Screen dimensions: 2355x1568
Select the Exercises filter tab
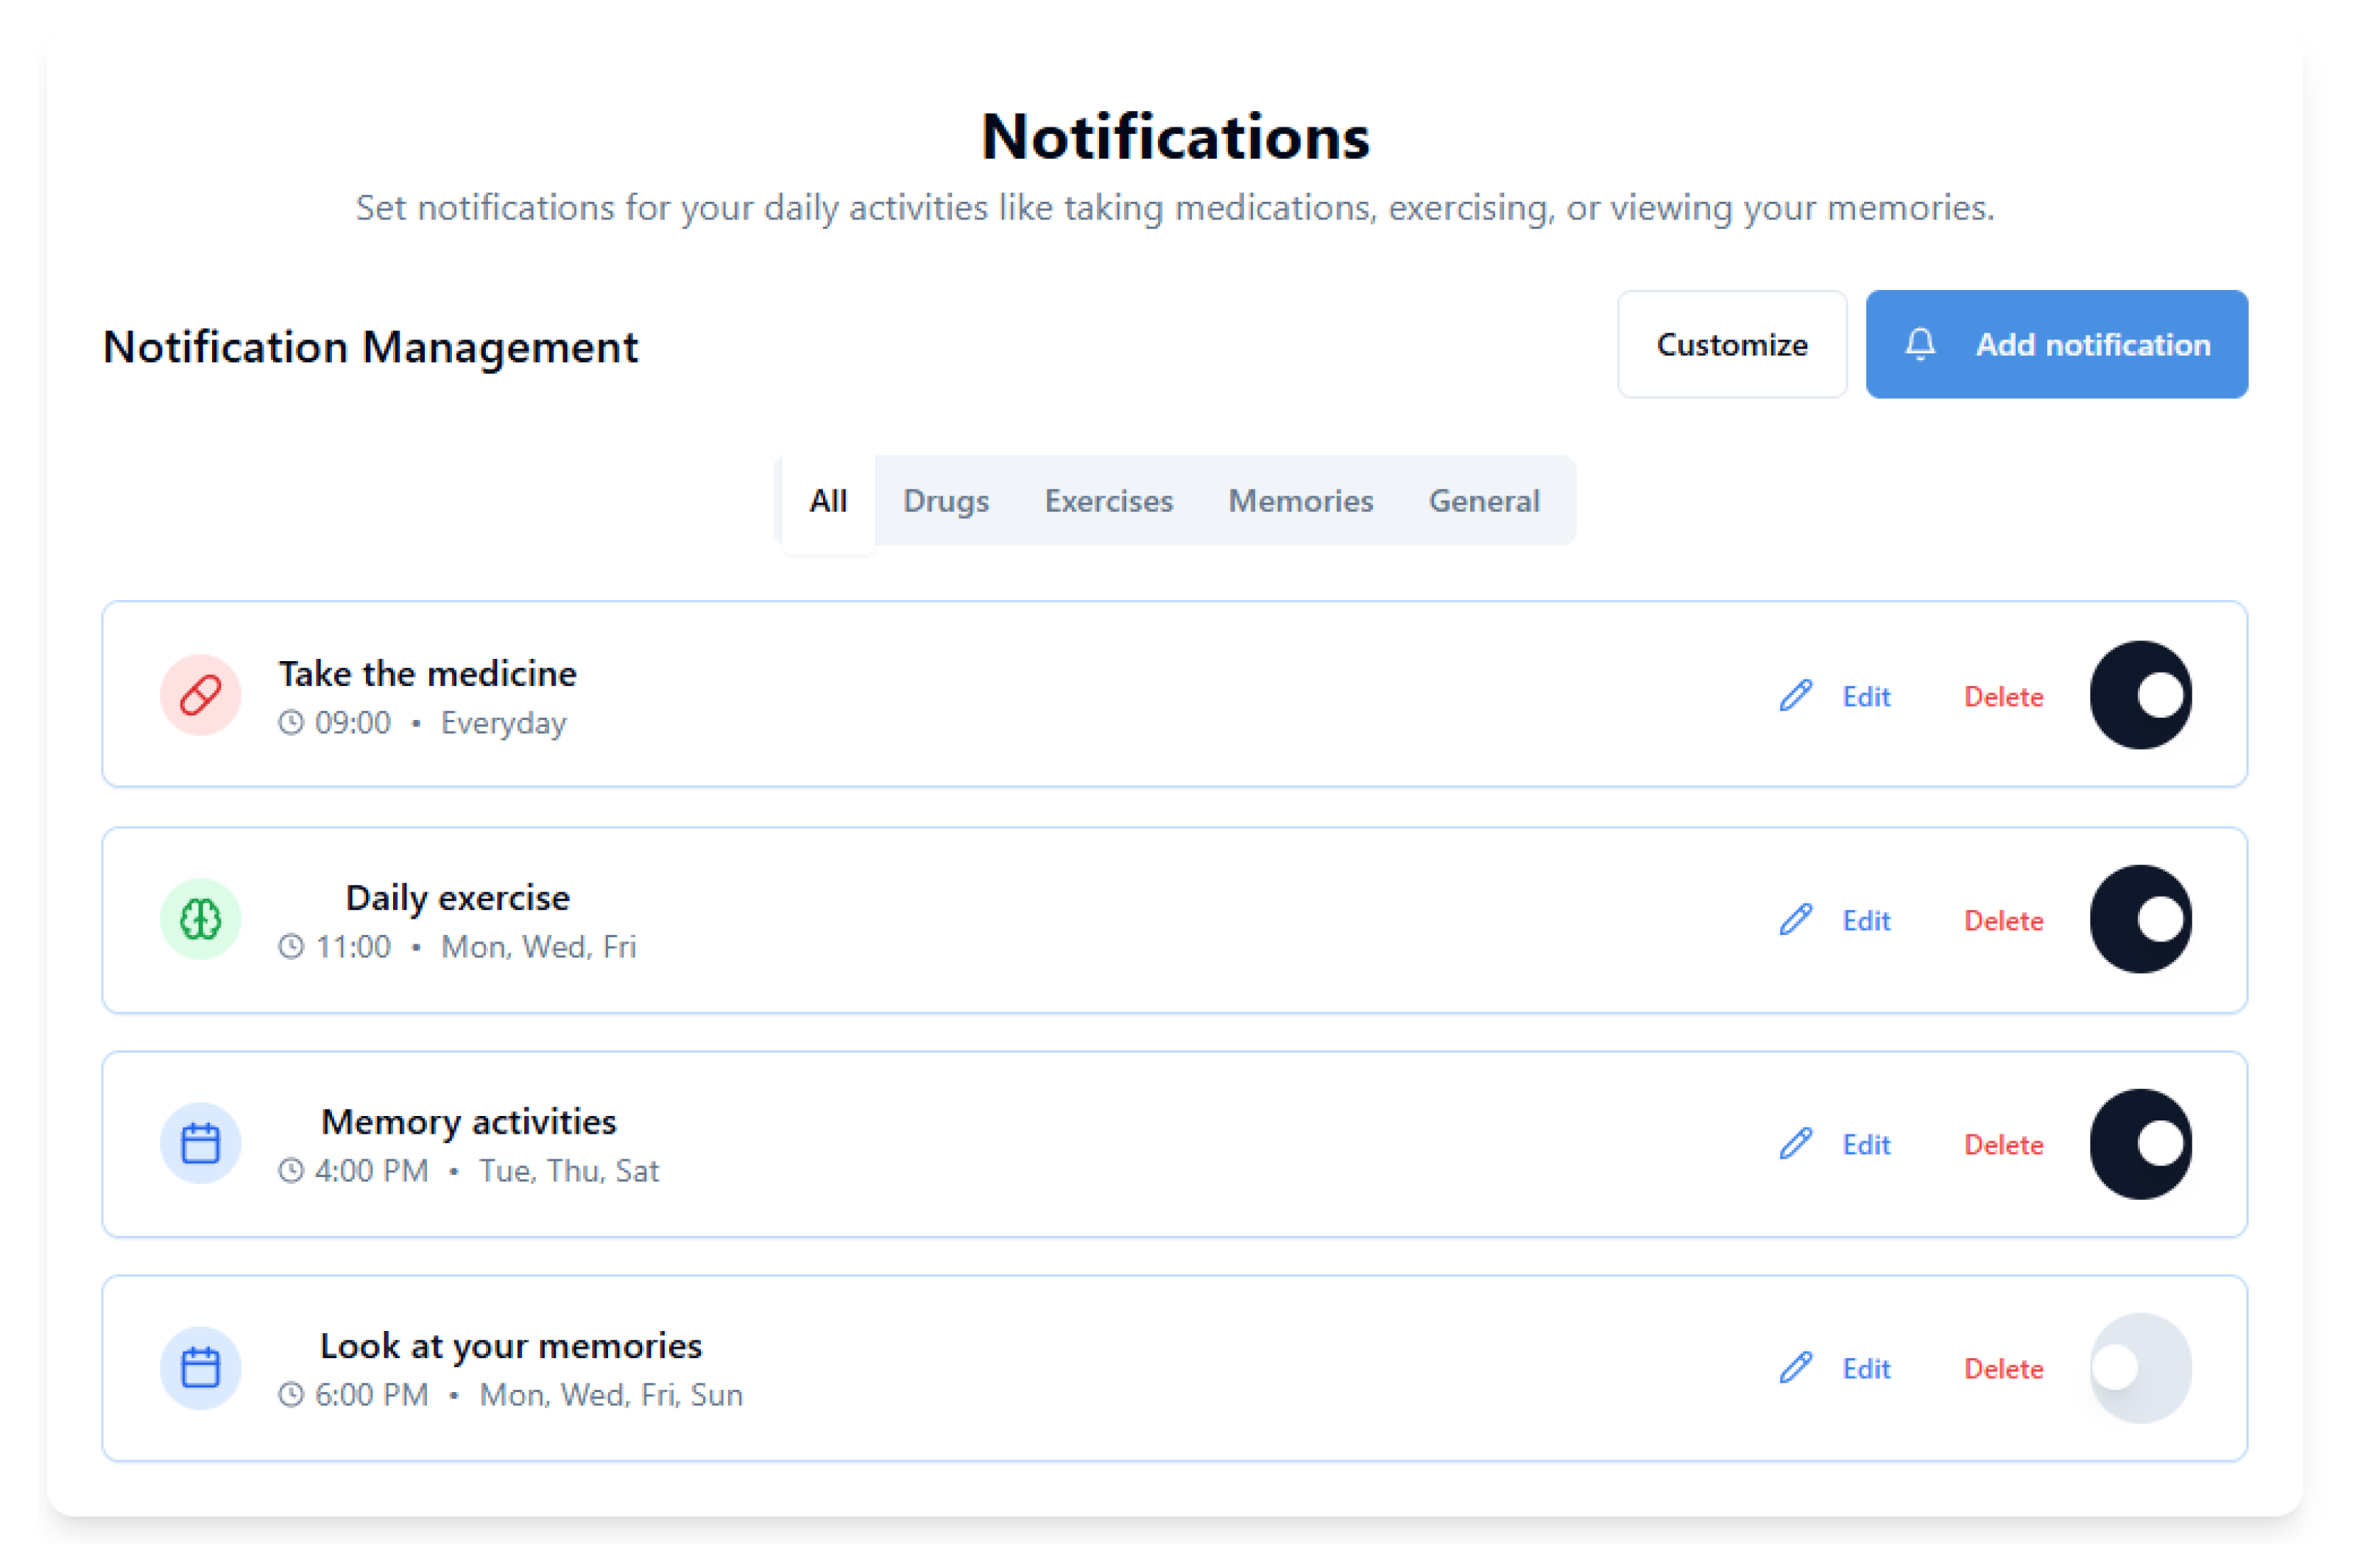(x=1108, y=501)
